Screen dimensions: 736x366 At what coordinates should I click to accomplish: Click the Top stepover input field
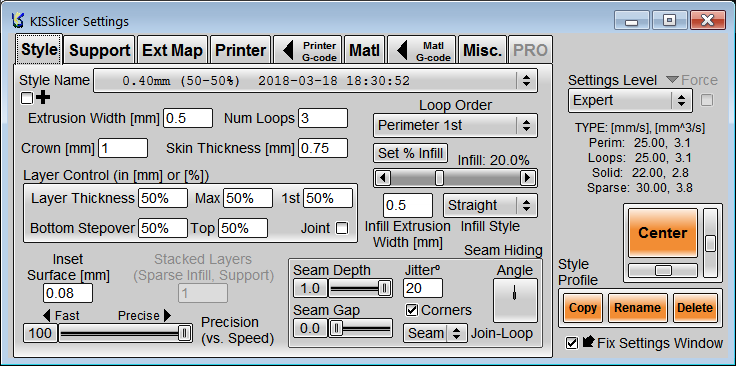(x=243, y=228)
